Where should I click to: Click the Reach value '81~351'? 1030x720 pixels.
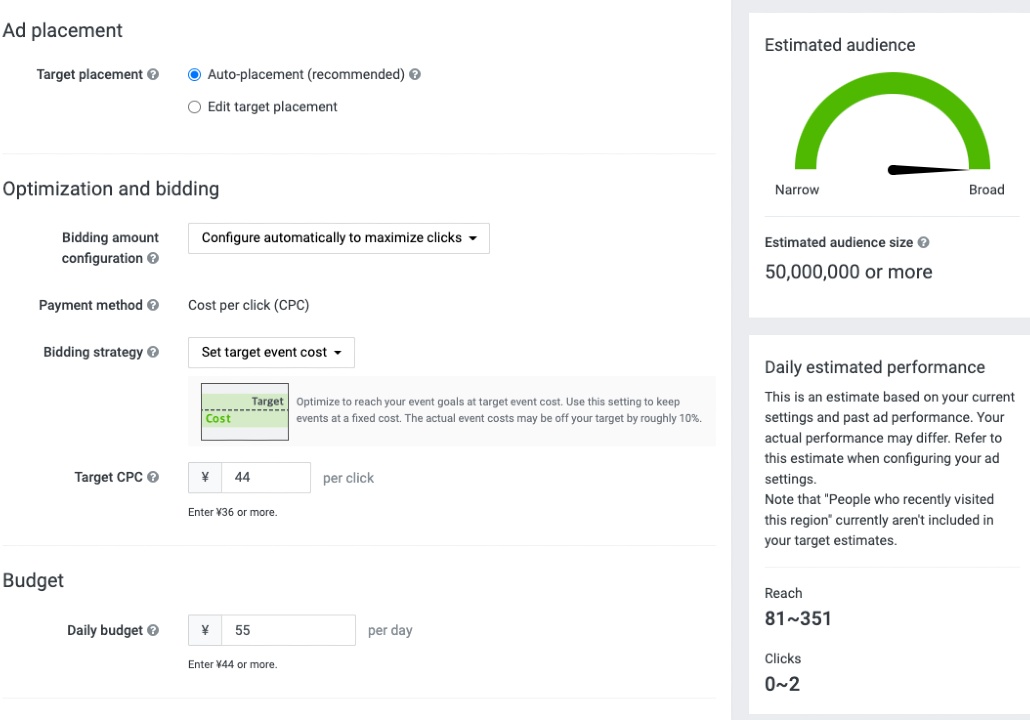point(798,619)
